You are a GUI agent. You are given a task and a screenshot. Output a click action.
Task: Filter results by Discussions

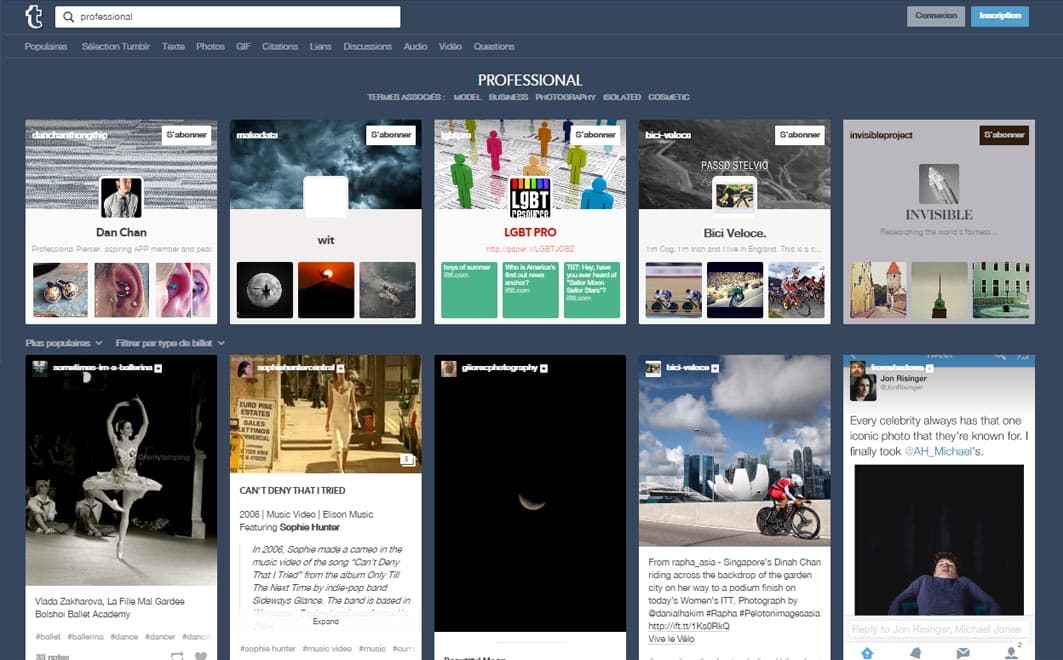tap(367, 47)
